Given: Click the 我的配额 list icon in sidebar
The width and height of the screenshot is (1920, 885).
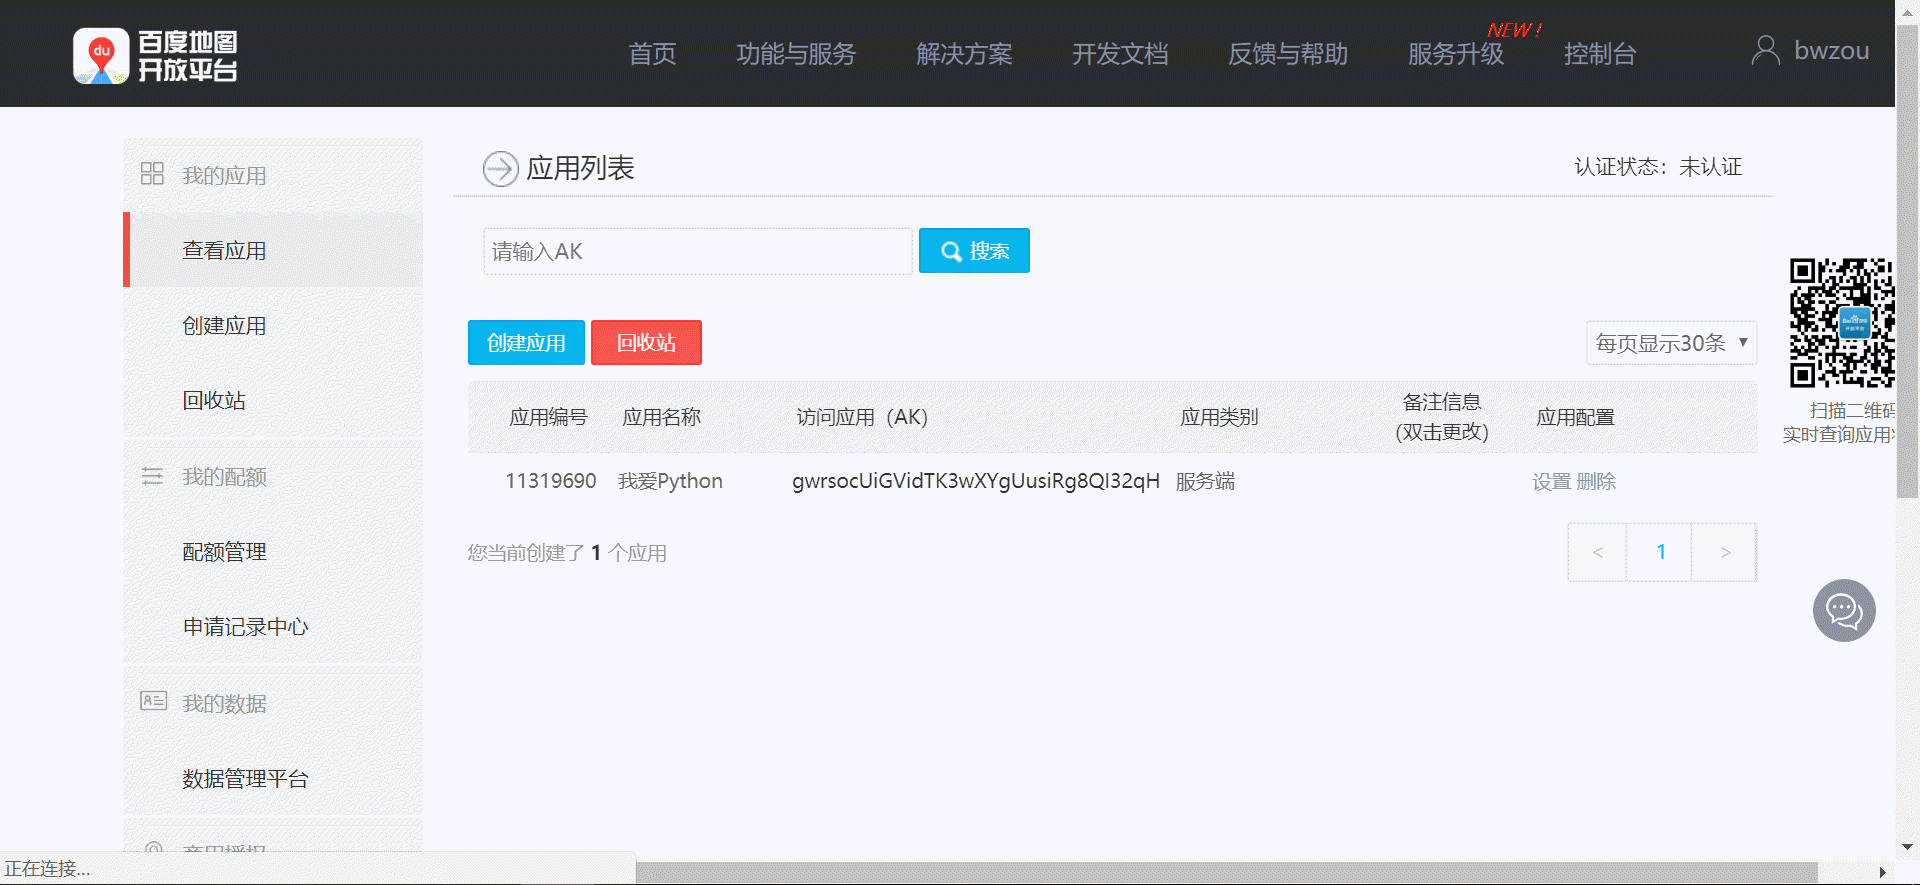Looking at the screenshot, I should click(152, 476).
